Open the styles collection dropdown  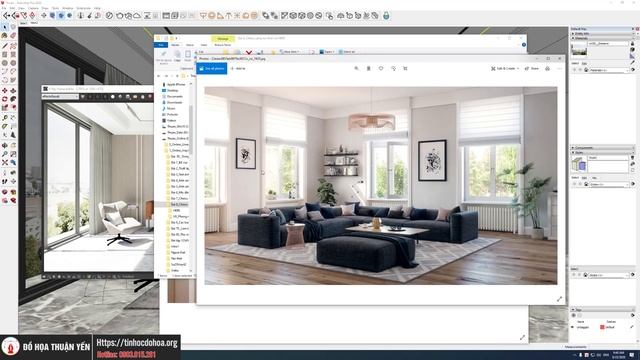(x=609, y=184)
